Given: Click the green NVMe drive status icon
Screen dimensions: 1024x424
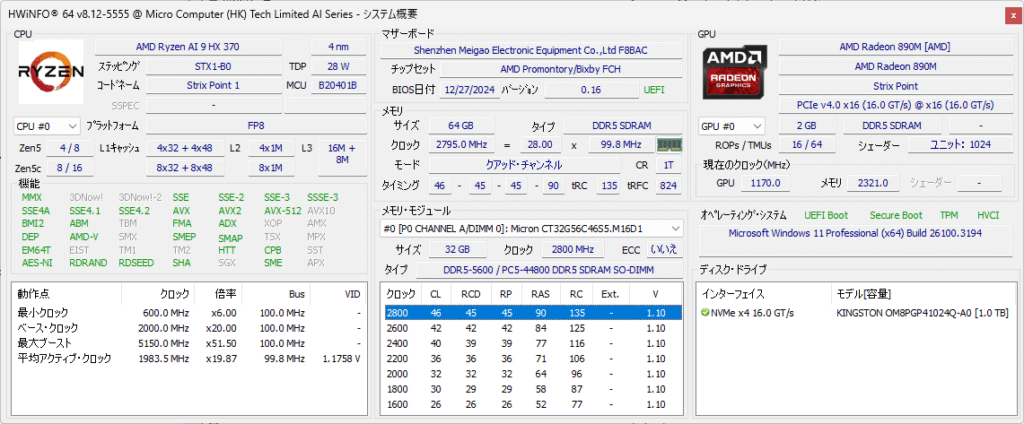Looking at the screenshot, I should point(705,313).
